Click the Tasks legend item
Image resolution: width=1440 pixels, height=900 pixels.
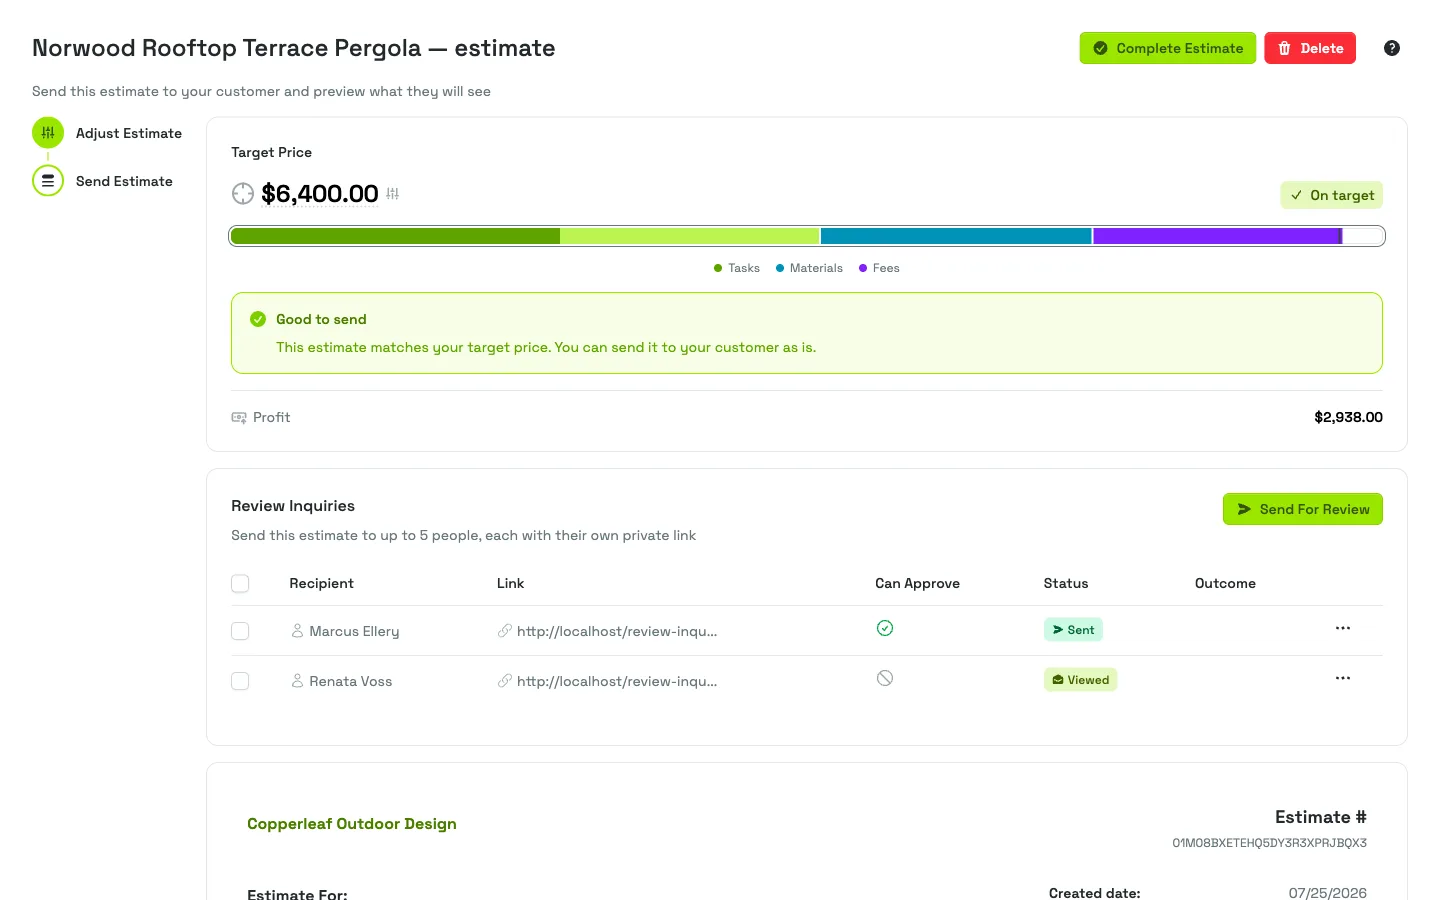[737, 268]
